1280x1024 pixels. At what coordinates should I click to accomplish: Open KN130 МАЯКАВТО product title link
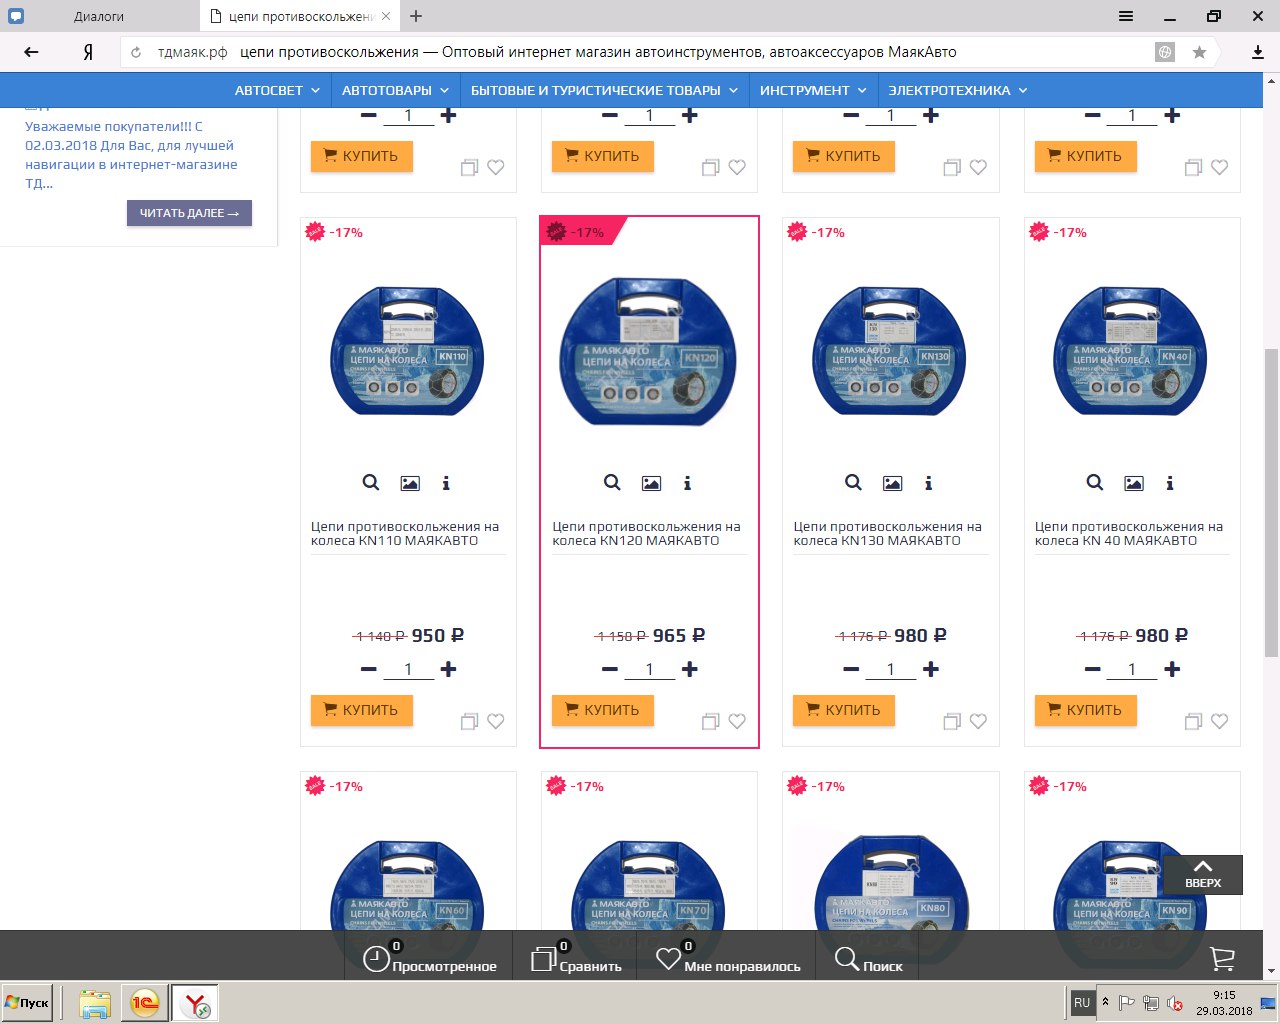tap(888, 533)
